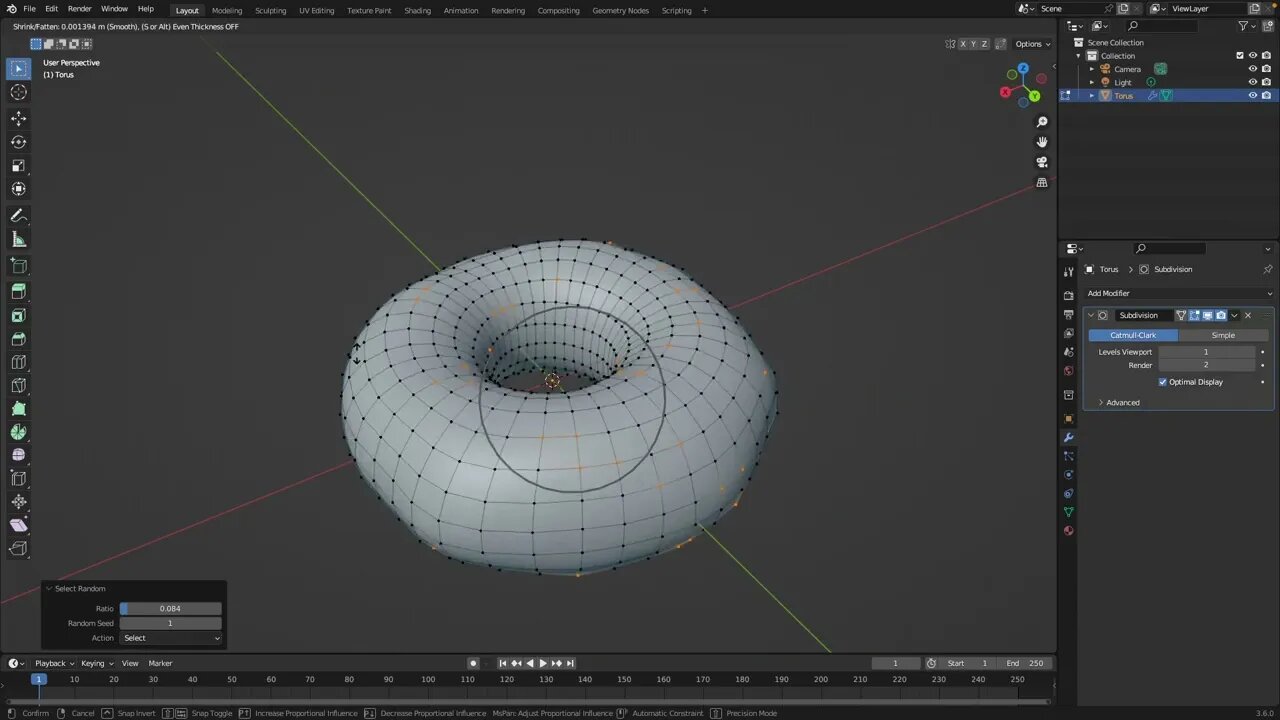Switch to the Sculpting workspace tab
Image resolution: width=1280 pixels, height=720 pixels.
[270, 10]
